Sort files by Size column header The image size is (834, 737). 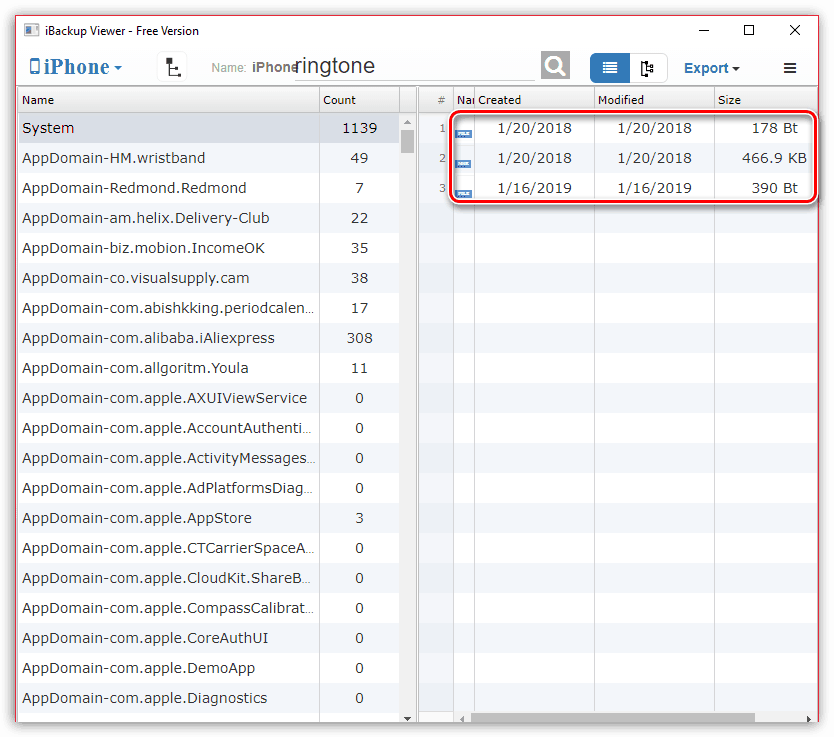tap(766, 100)
